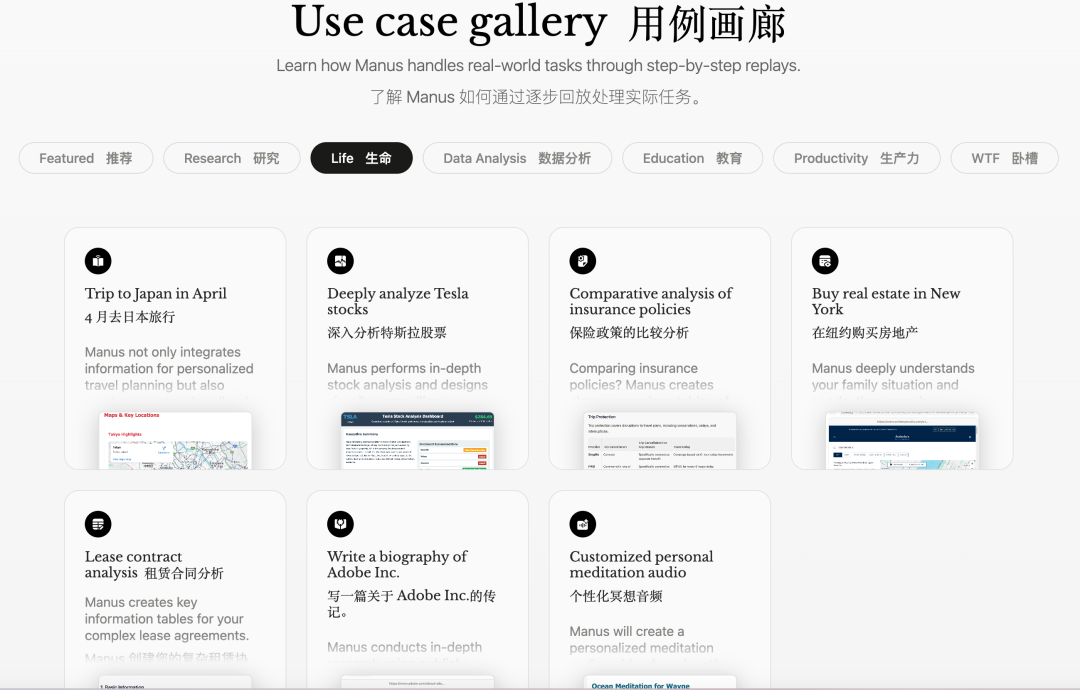Open 'Customized personal meditation audio' title
This screenshot has width=1080, height=690.
pos(641,565)
